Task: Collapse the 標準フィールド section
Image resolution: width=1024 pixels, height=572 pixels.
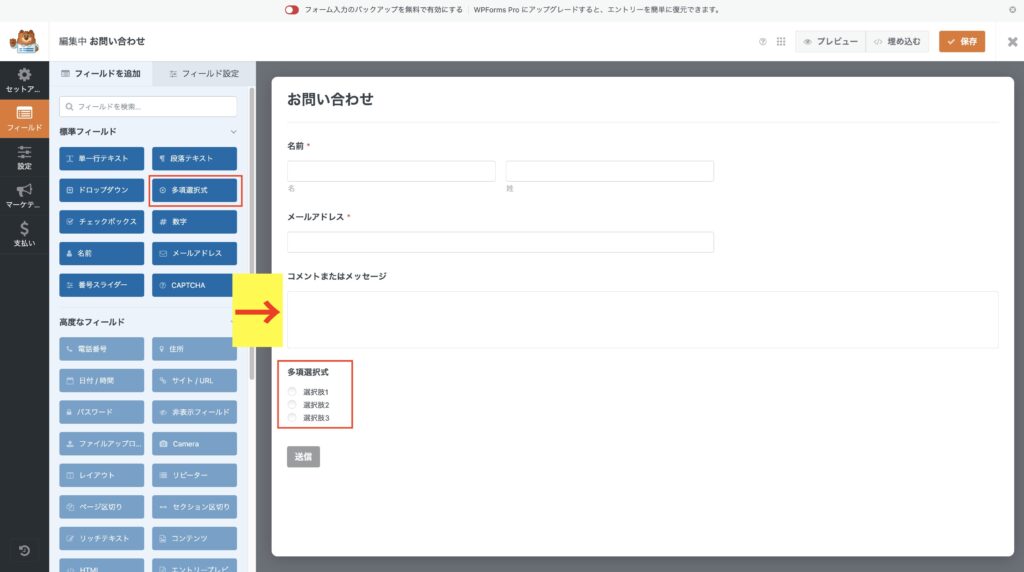Action: pos(234,131)
